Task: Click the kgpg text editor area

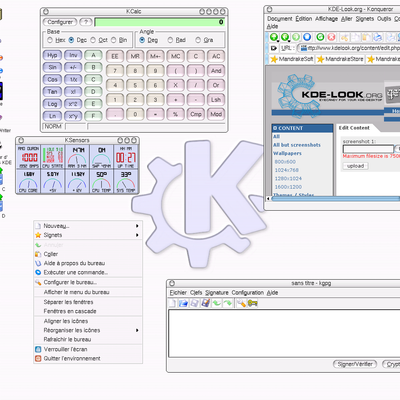Action: [x=284, y=333]
